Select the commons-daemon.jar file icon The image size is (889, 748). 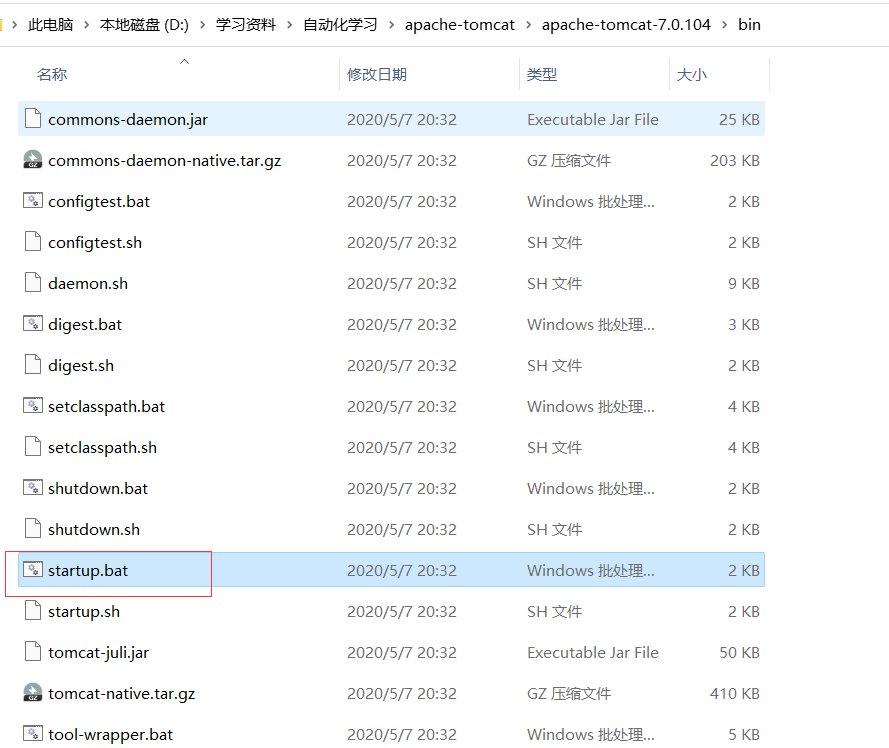tap(33, 119)
